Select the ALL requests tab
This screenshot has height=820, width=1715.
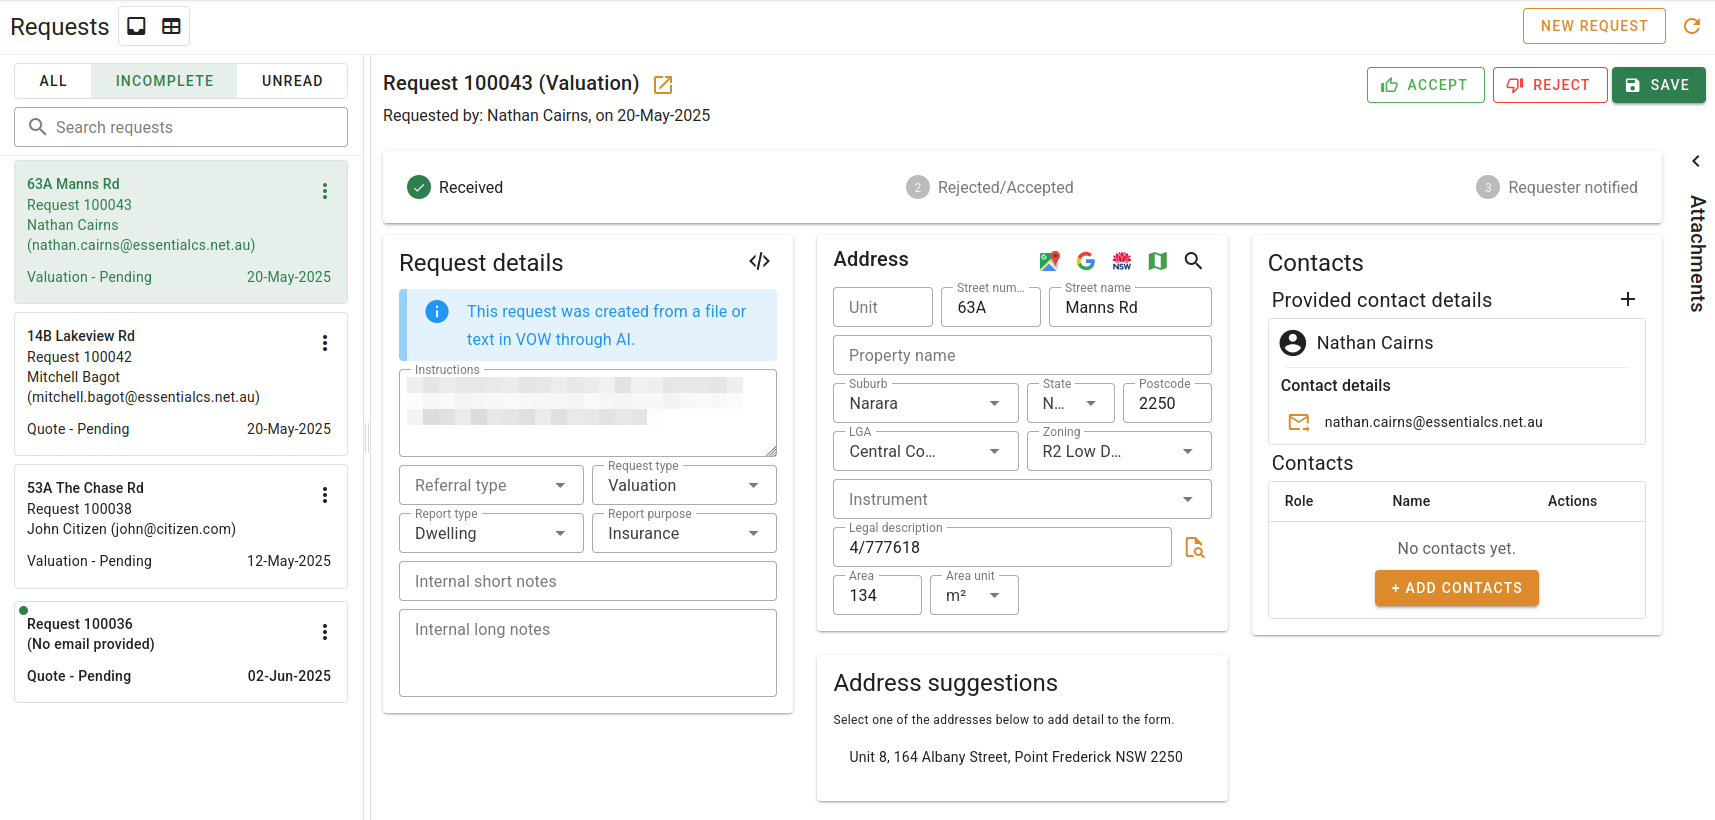click(53, 81)
